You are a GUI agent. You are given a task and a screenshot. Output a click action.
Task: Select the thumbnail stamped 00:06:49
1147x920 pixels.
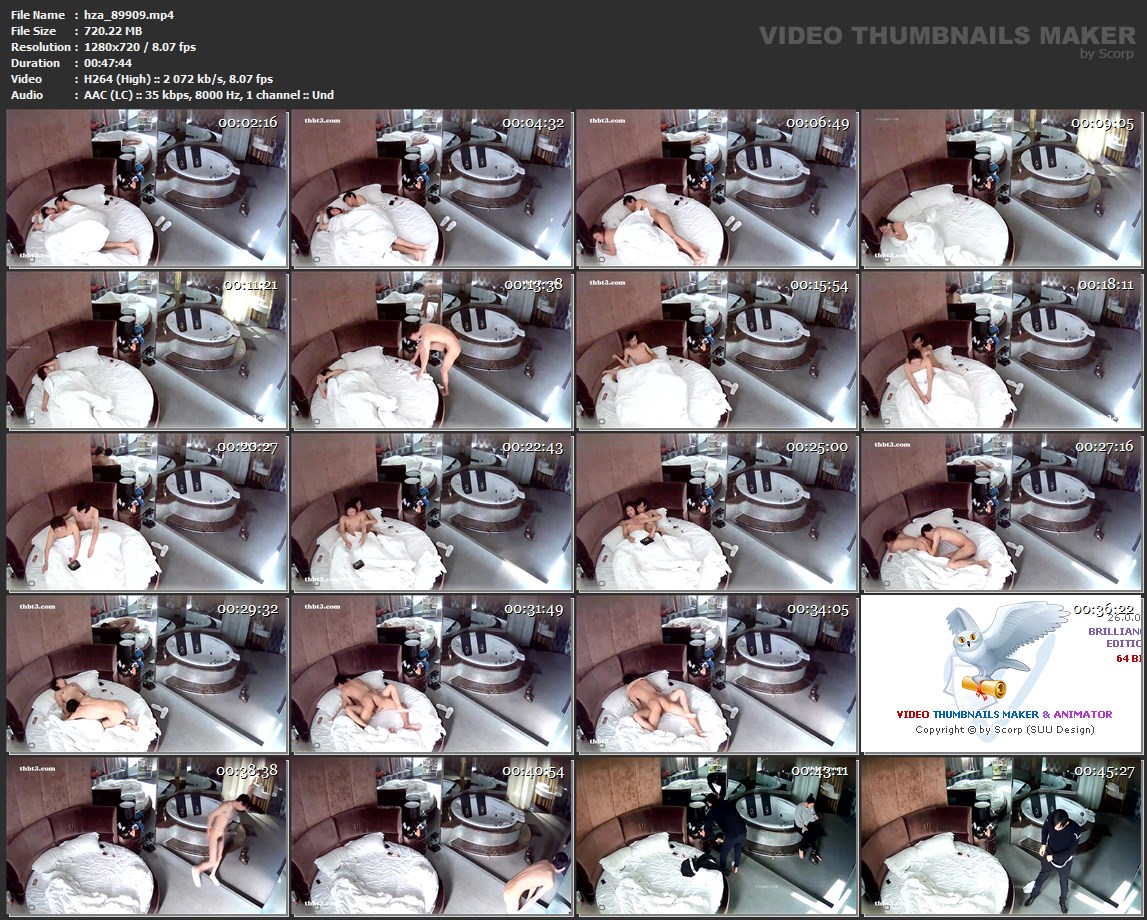[716, 189]
